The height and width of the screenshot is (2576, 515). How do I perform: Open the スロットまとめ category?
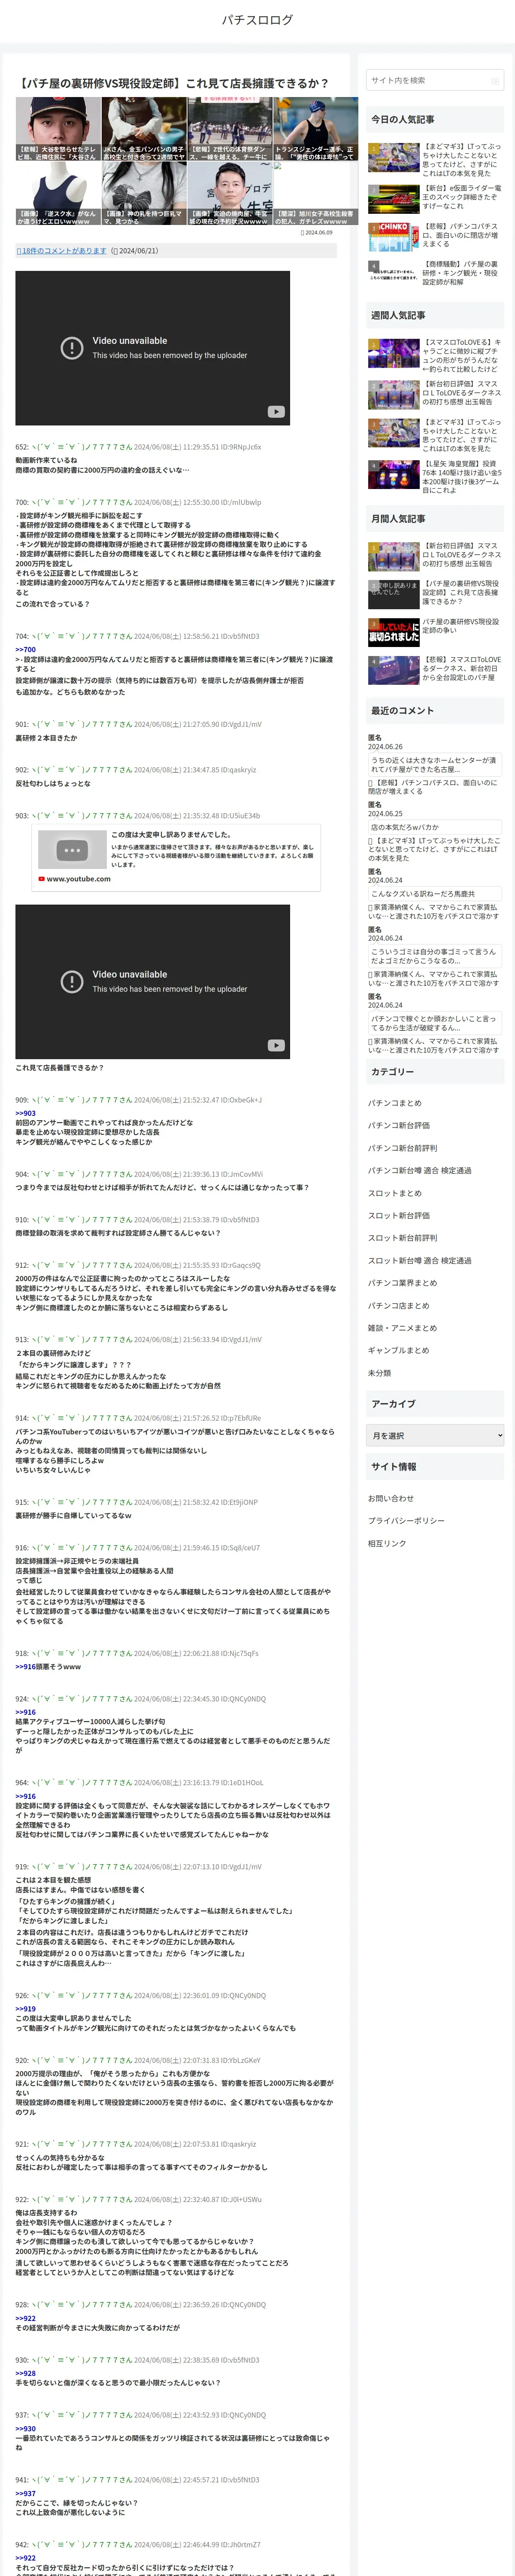(x=395, y=1193)
